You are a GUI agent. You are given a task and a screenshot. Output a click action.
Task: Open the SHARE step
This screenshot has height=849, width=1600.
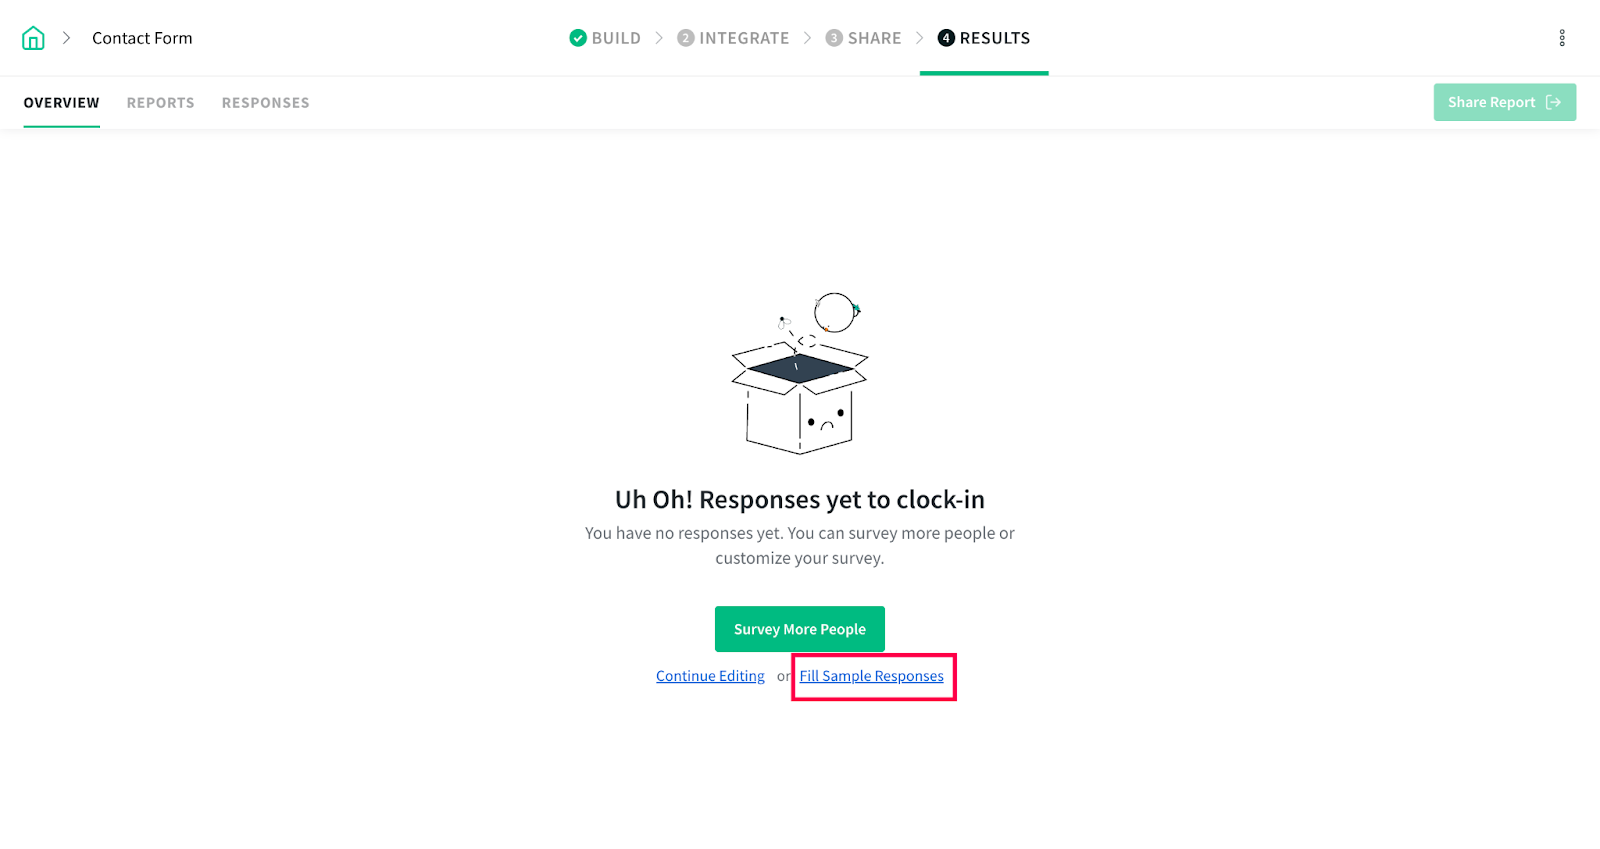click(863, 38)
